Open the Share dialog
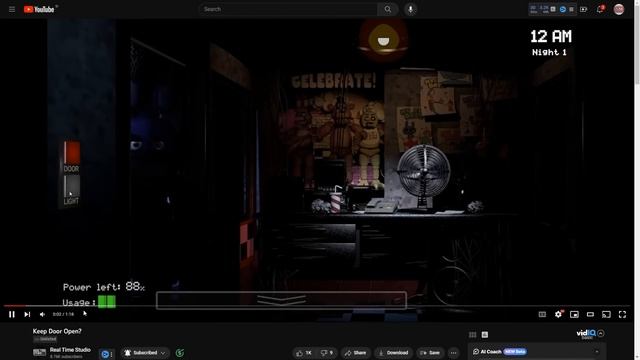The image size is (640, 360). pos(355,353)
